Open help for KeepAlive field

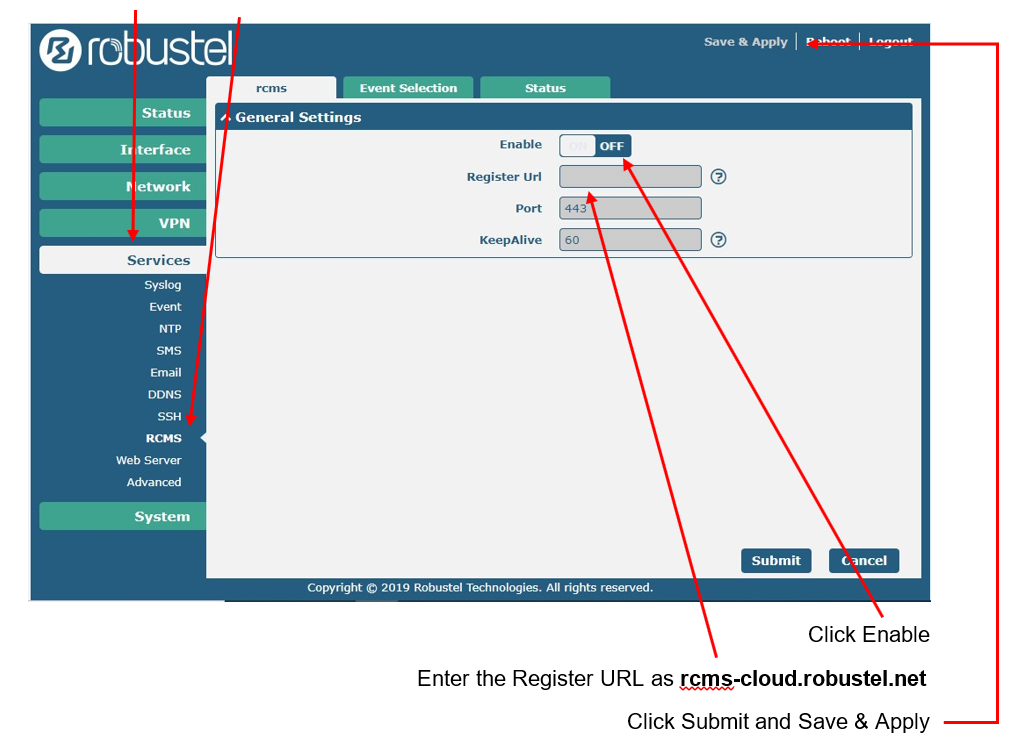pos(718,240)
